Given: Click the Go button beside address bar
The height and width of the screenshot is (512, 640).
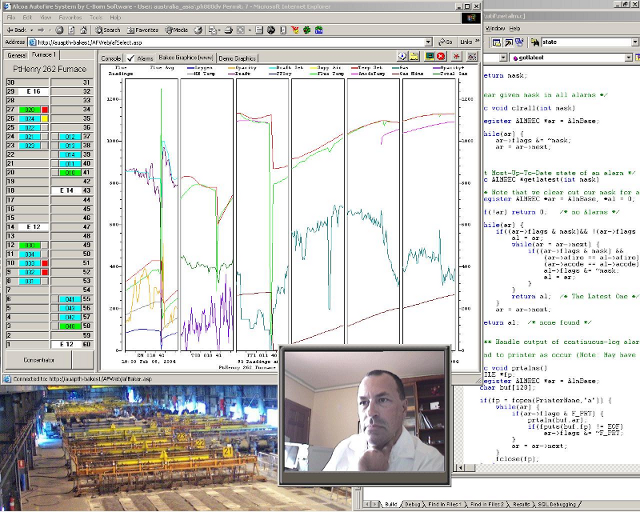Looking at the screenshot, I should pyautogui.click(x=445, y=42).
